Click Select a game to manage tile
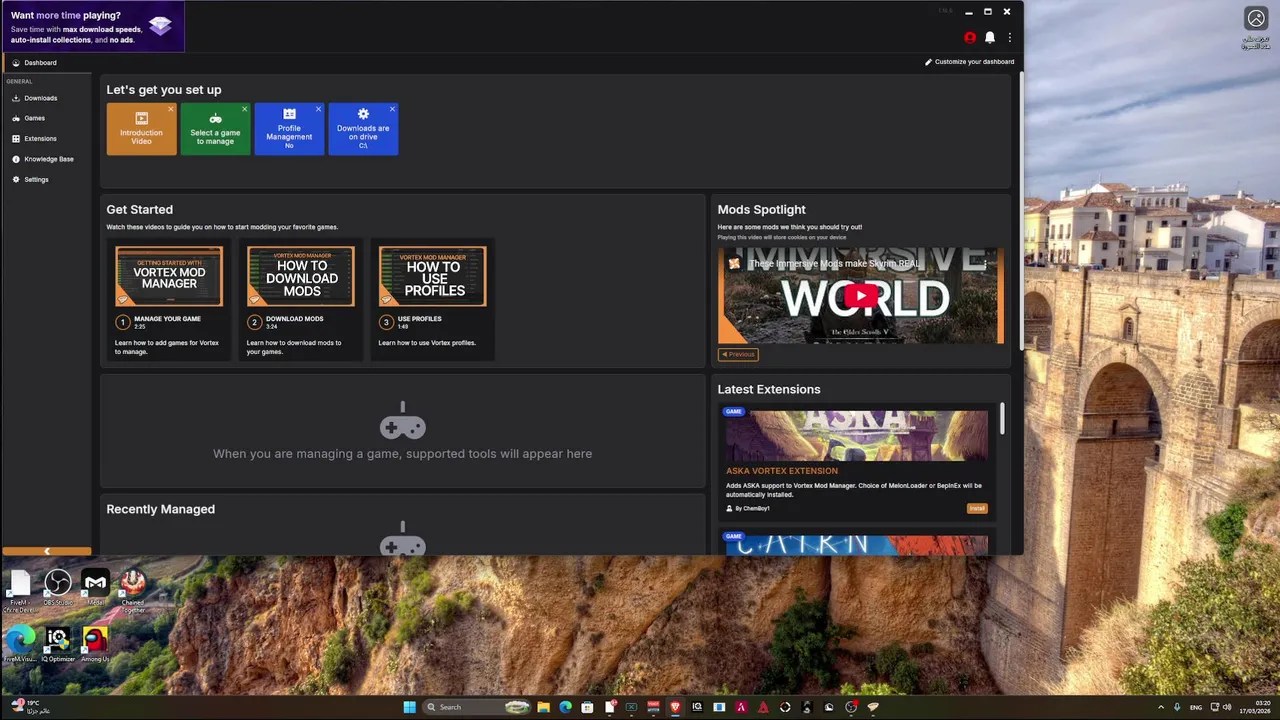The image size is (1280, 720). click(215, 129)
